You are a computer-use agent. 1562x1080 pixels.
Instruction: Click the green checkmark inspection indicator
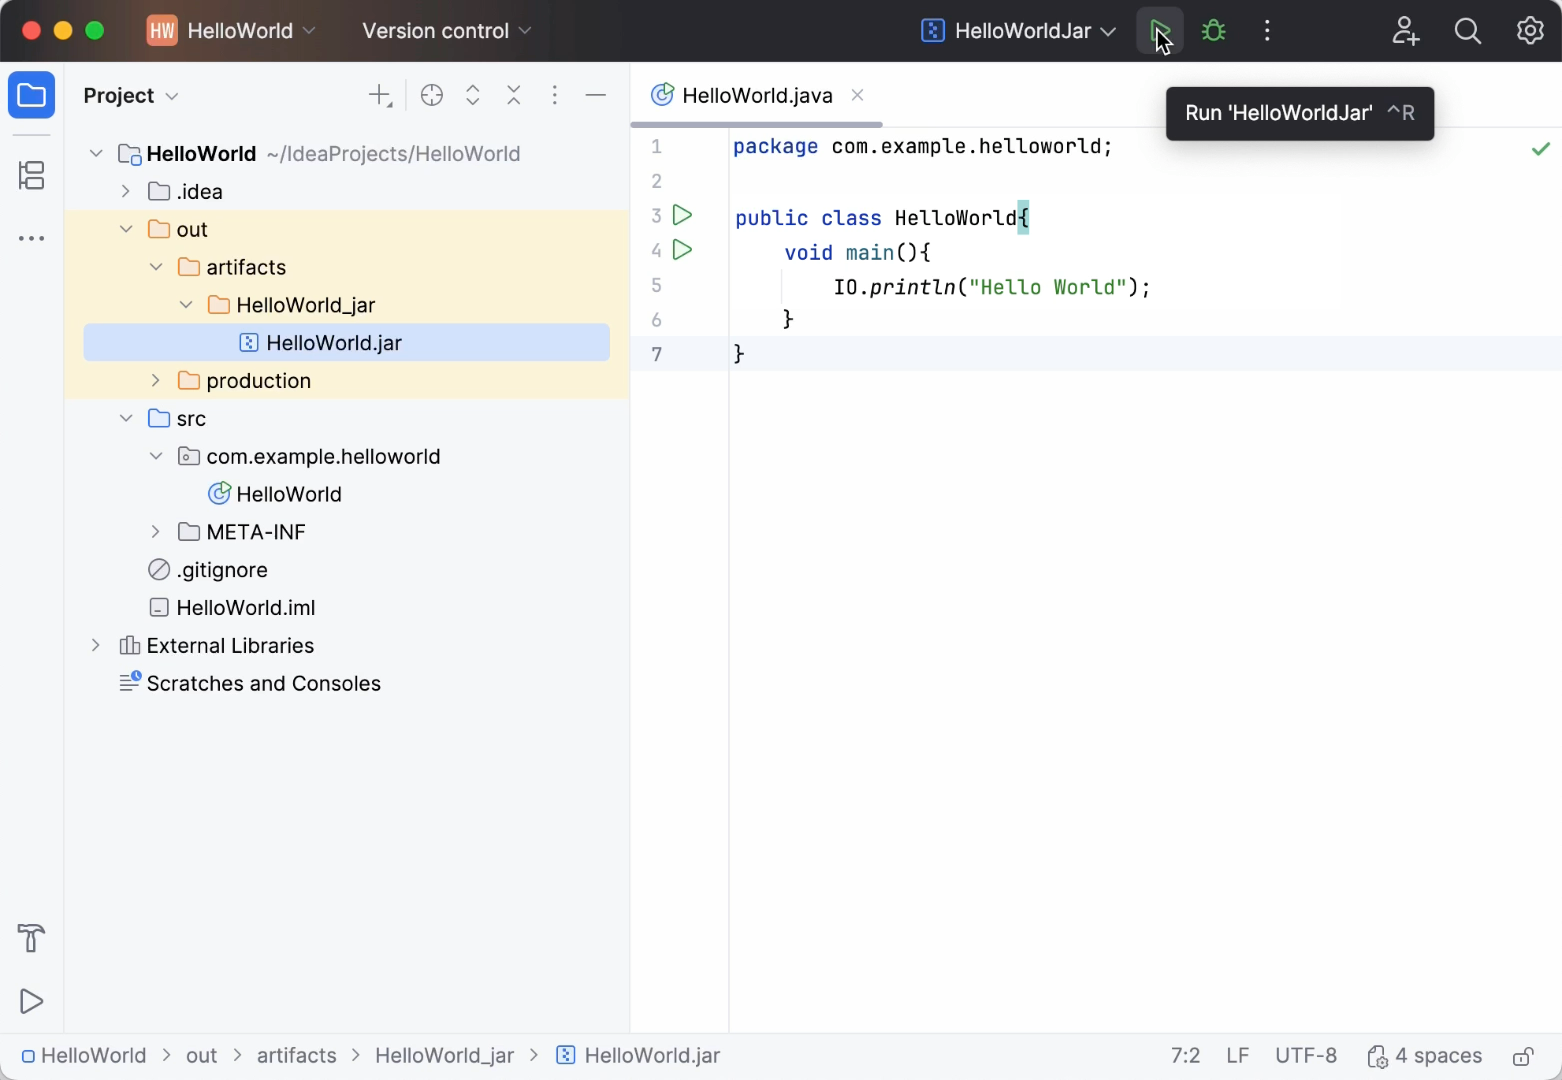(x=1540, y=148)
